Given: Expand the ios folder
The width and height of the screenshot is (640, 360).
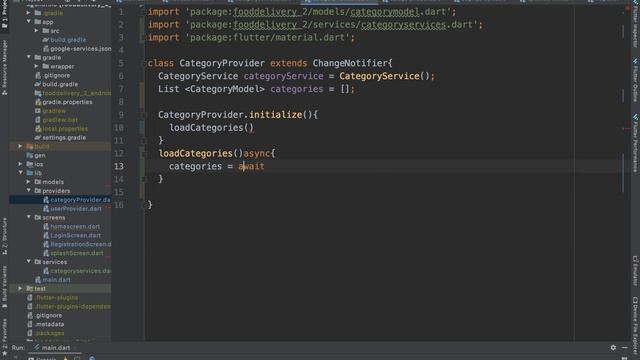Looking at the screenshot, I should click(20, 164).
